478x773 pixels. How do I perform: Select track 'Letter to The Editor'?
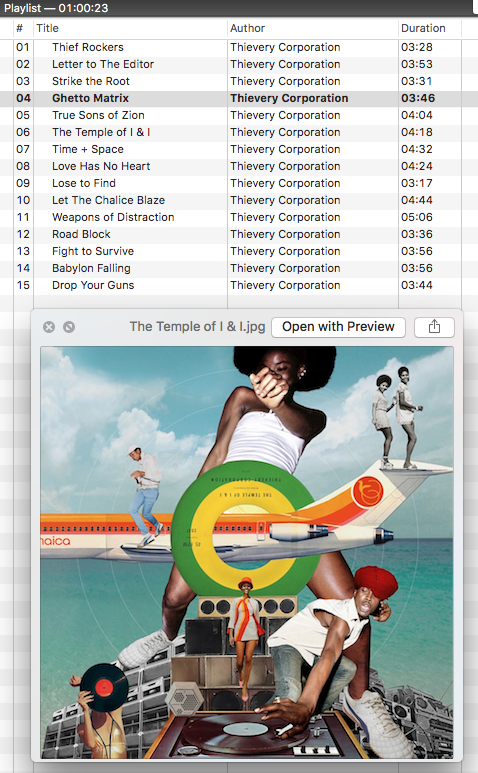103,64
